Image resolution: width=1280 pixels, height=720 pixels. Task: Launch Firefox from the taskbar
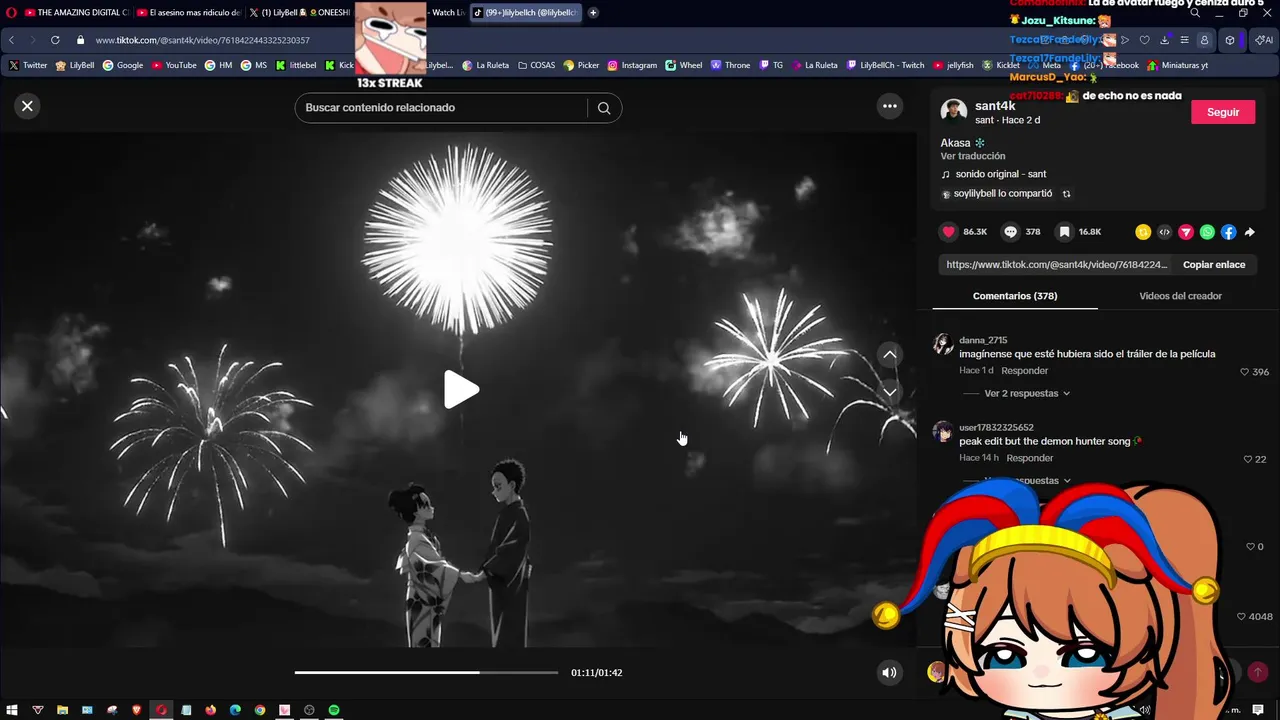[x=210, y=710]
